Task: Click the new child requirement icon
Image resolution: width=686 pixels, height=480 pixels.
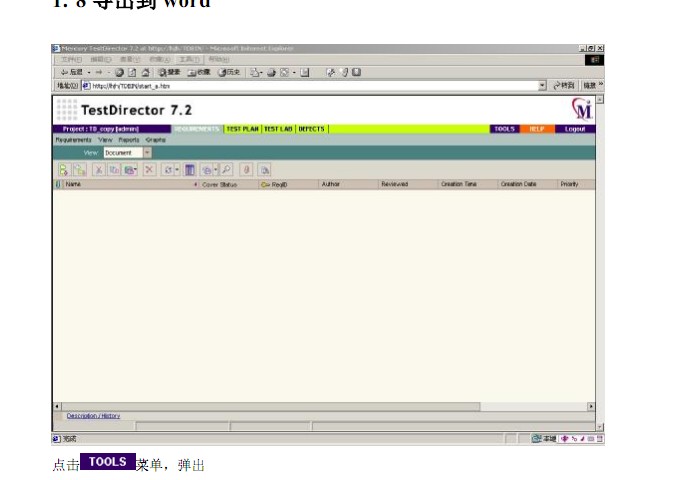Action: pyautogui.click(x=80, y=169)
